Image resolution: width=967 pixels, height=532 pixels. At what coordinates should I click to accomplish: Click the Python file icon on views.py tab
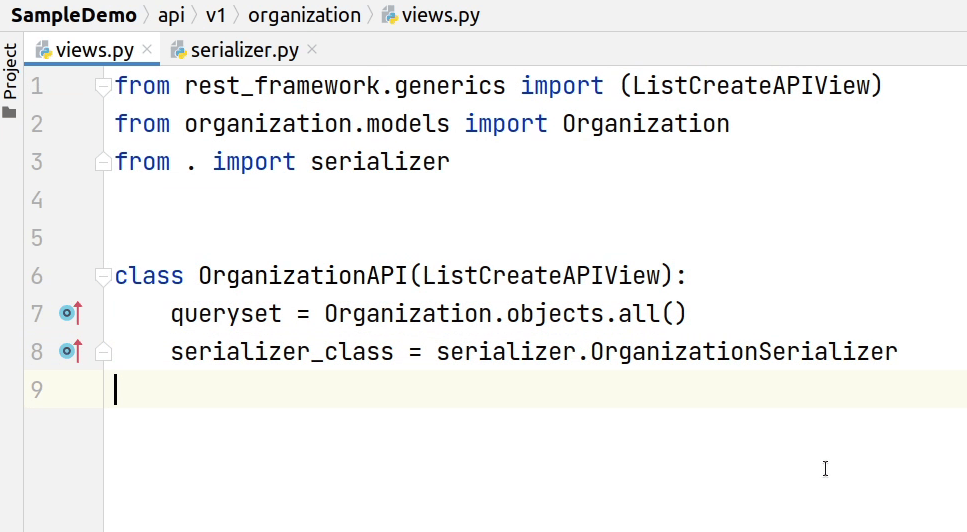coord(43,50)
